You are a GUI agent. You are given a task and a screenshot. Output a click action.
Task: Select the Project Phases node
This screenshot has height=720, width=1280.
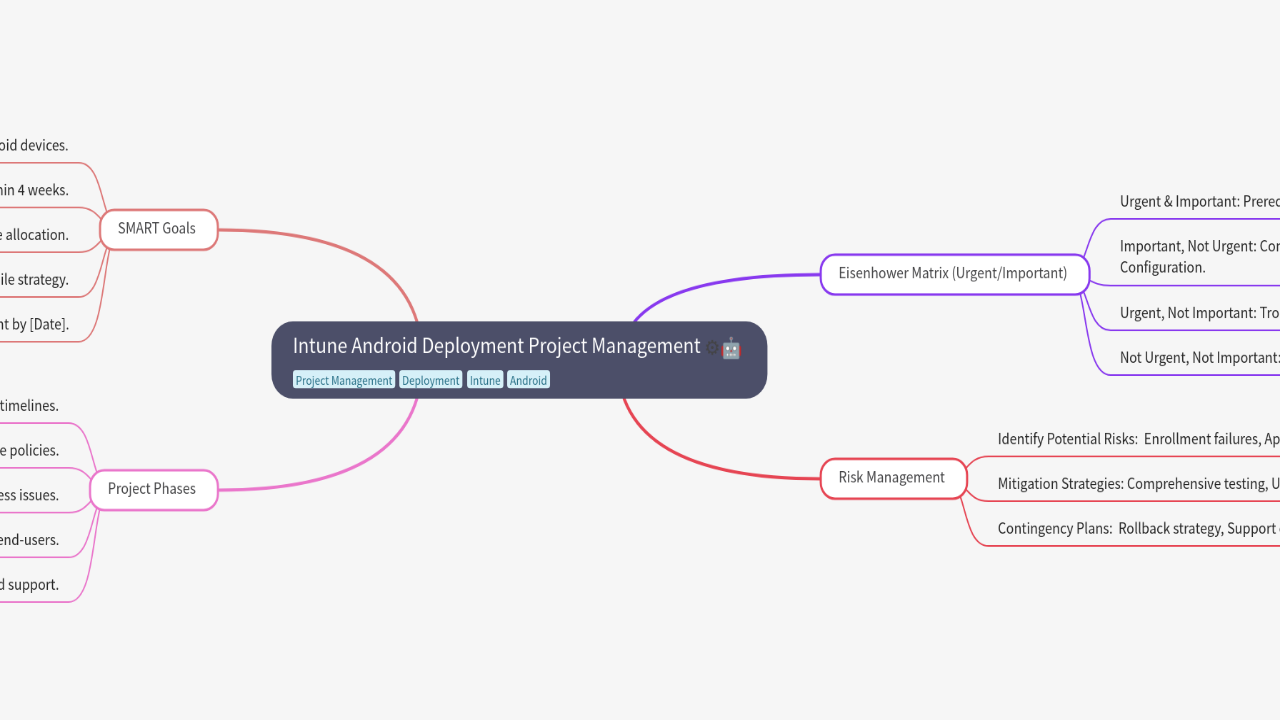pyautogui.click(x=152, y=489)
